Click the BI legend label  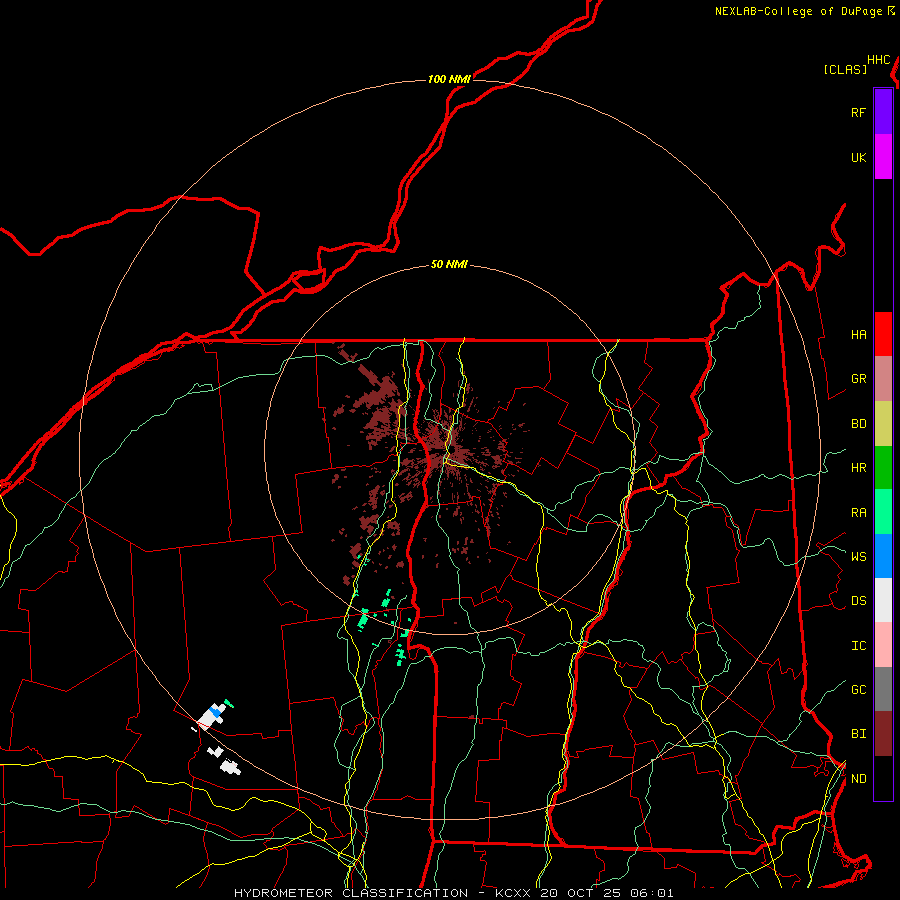tap(858, 734)
